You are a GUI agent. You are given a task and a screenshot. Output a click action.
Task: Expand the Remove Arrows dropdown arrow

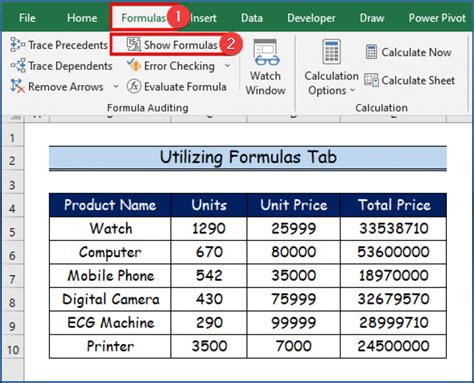click(x=116, y=87)
